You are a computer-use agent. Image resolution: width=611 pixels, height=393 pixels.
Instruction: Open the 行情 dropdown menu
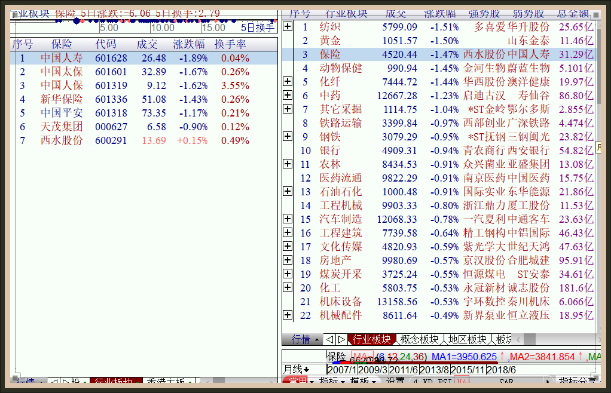tap(306, 339)
